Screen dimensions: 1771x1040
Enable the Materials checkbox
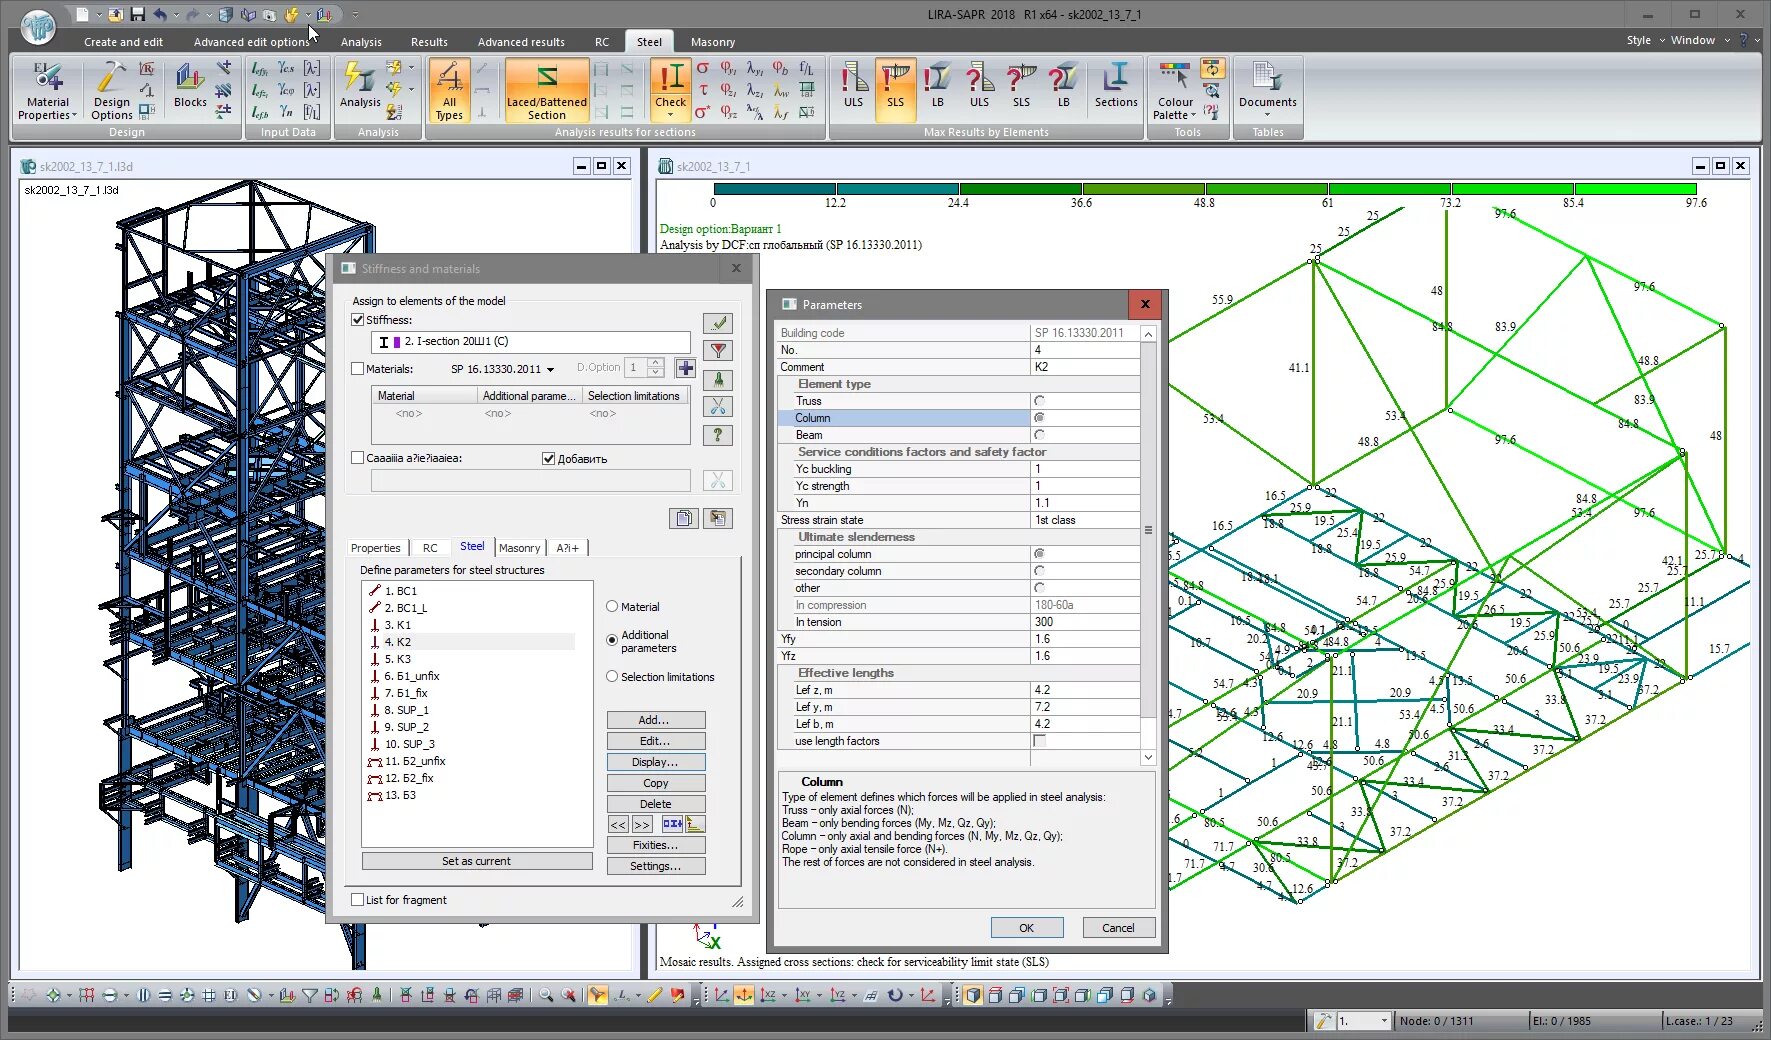[358, 369]
